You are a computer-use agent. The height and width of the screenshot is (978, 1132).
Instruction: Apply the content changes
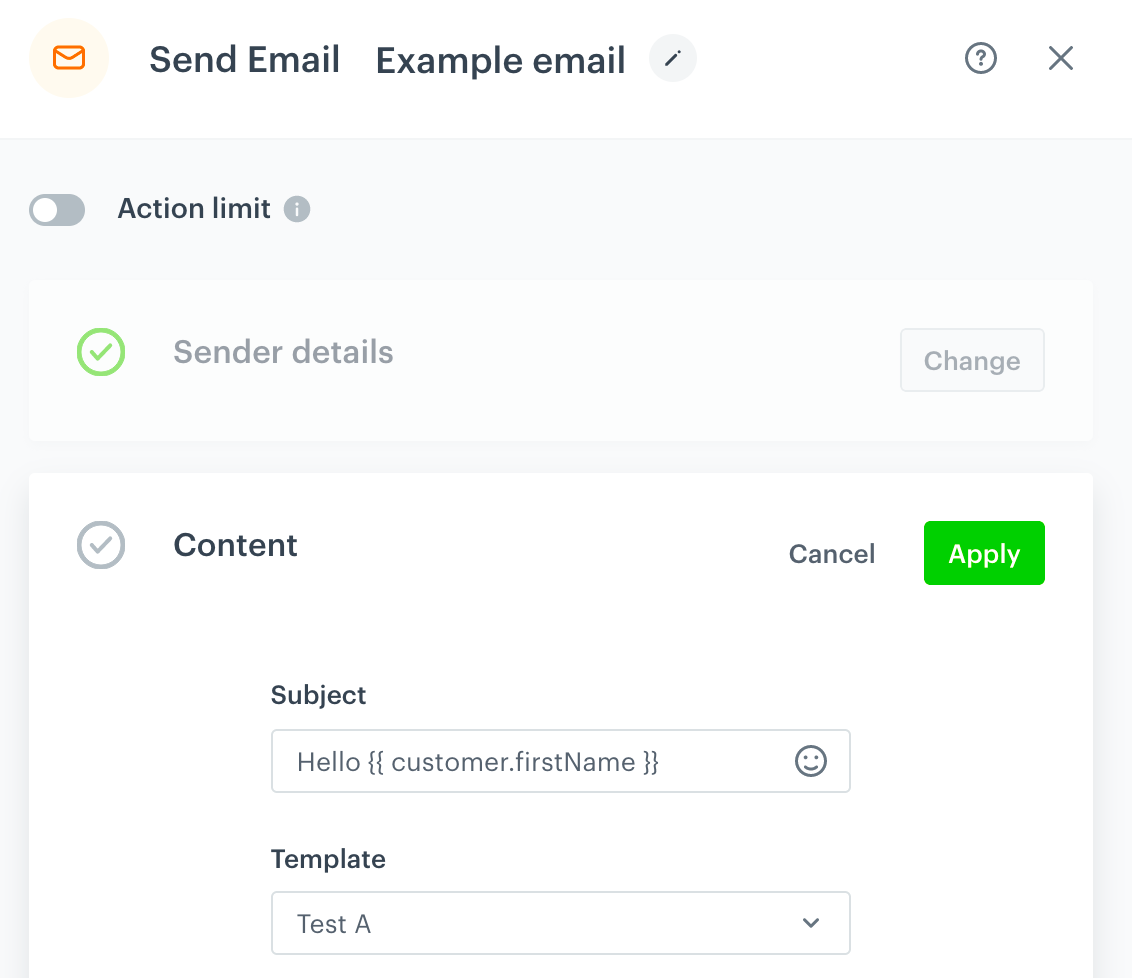click(x=983, y=553)
